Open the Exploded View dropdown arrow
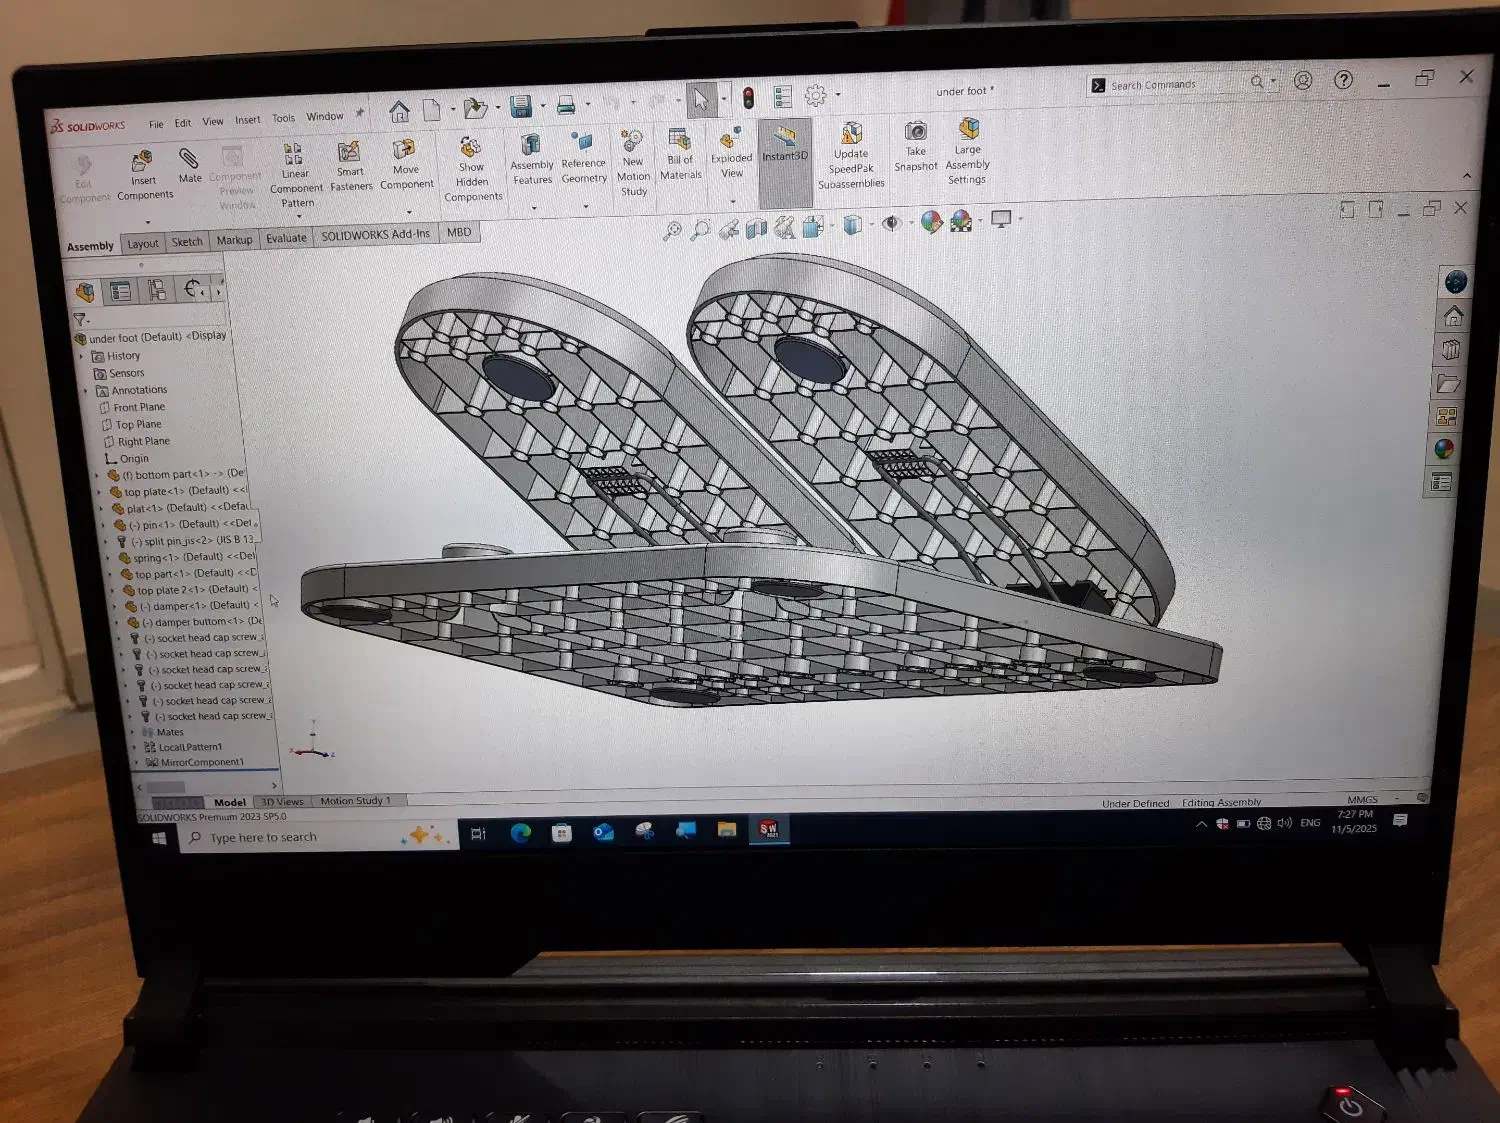 tap(733, 200)
